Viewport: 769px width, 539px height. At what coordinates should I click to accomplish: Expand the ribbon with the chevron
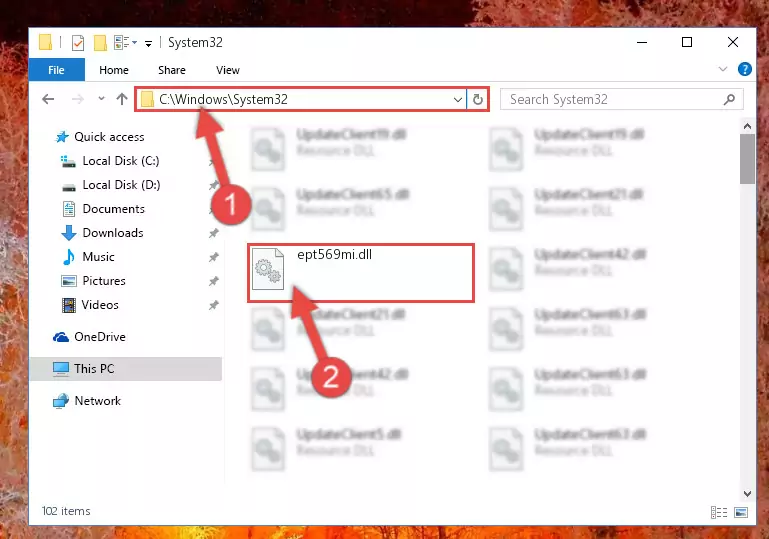[x=722, y=69]
